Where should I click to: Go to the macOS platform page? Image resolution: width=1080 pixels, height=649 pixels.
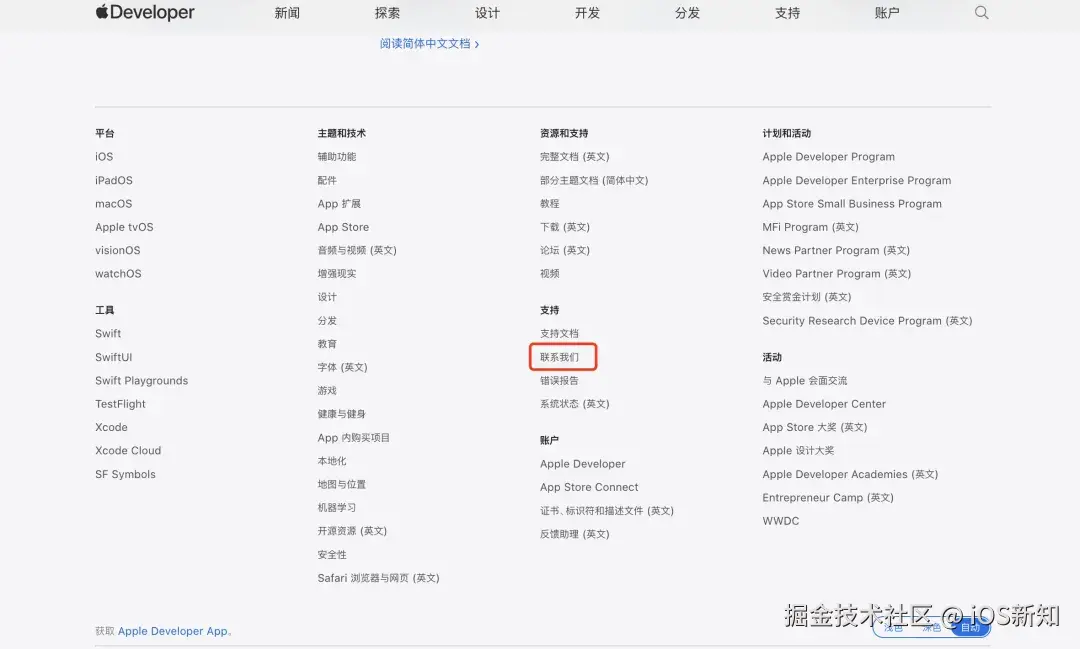(x=114, y=203)
